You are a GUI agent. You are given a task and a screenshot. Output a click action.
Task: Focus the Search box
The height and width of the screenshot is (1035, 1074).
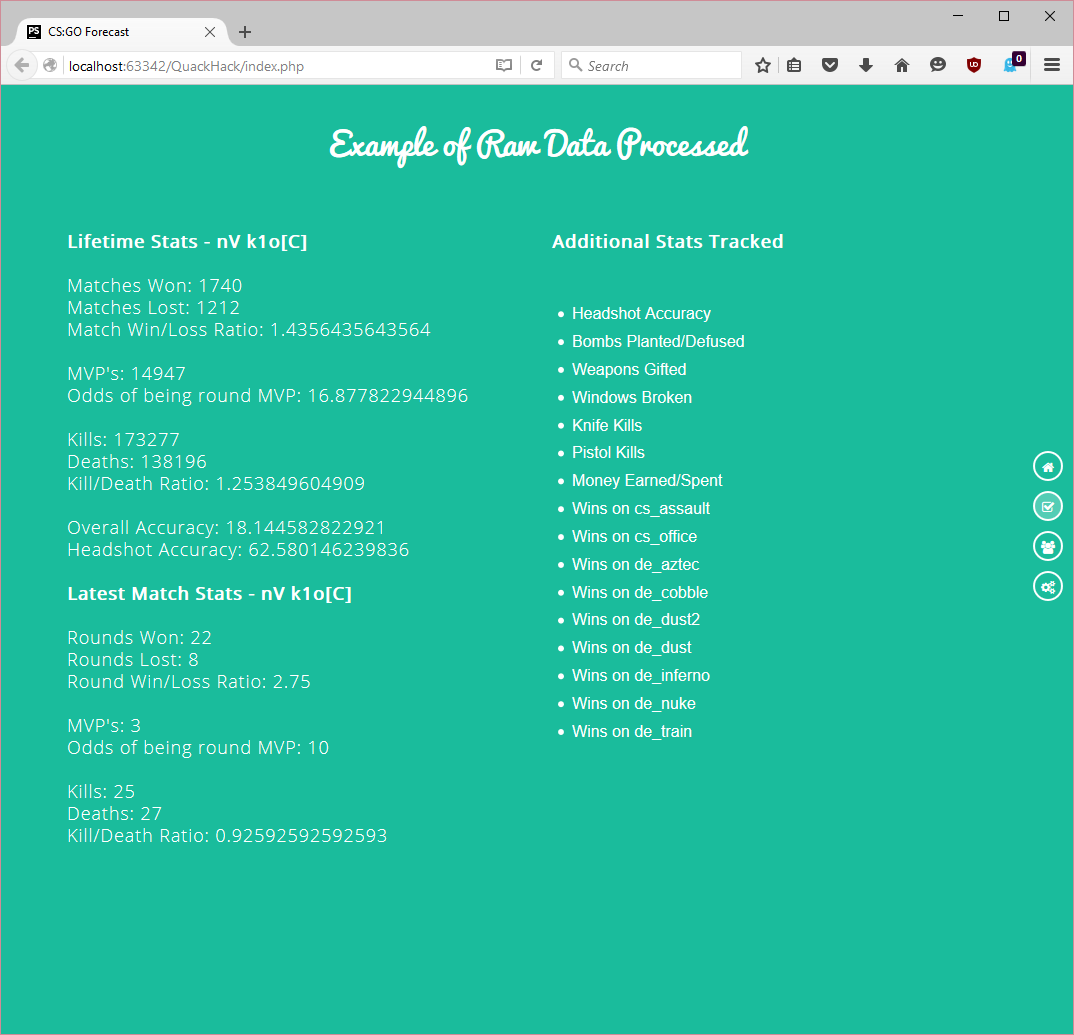click(x=652, y=66)
